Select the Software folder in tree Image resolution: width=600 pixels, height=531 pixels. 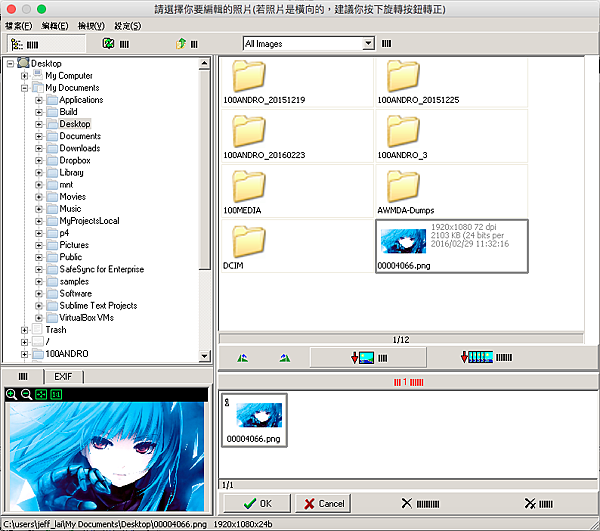[76, 293]
